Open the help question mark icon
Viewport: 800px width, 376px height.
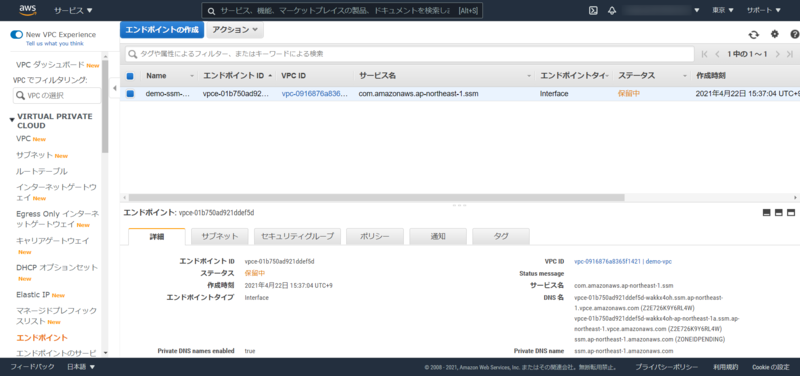click(795, 34)
